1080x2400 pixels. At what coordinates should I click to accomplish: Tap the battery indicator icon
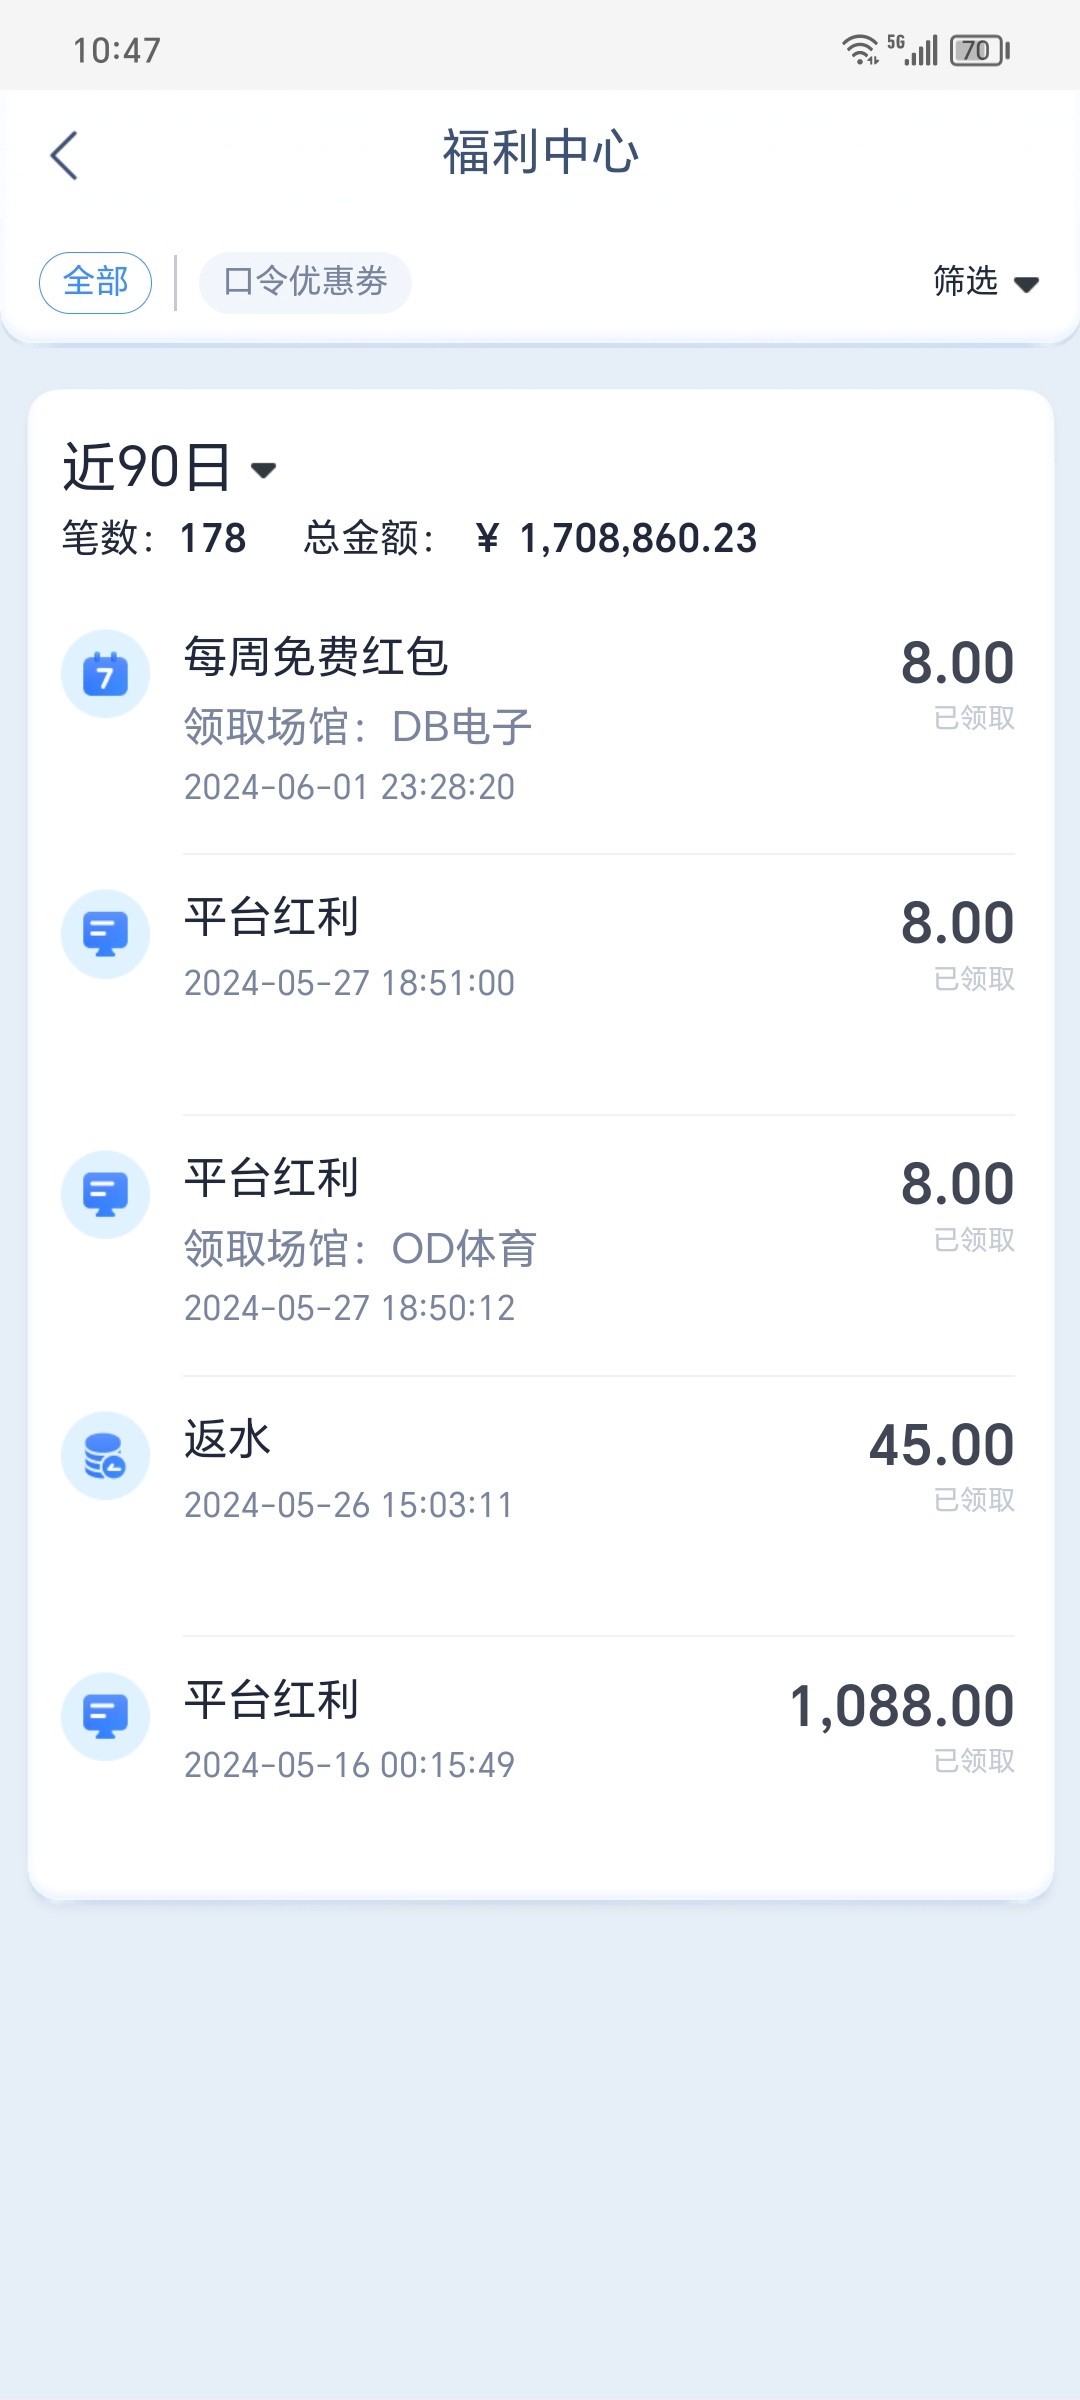point(980,50)
